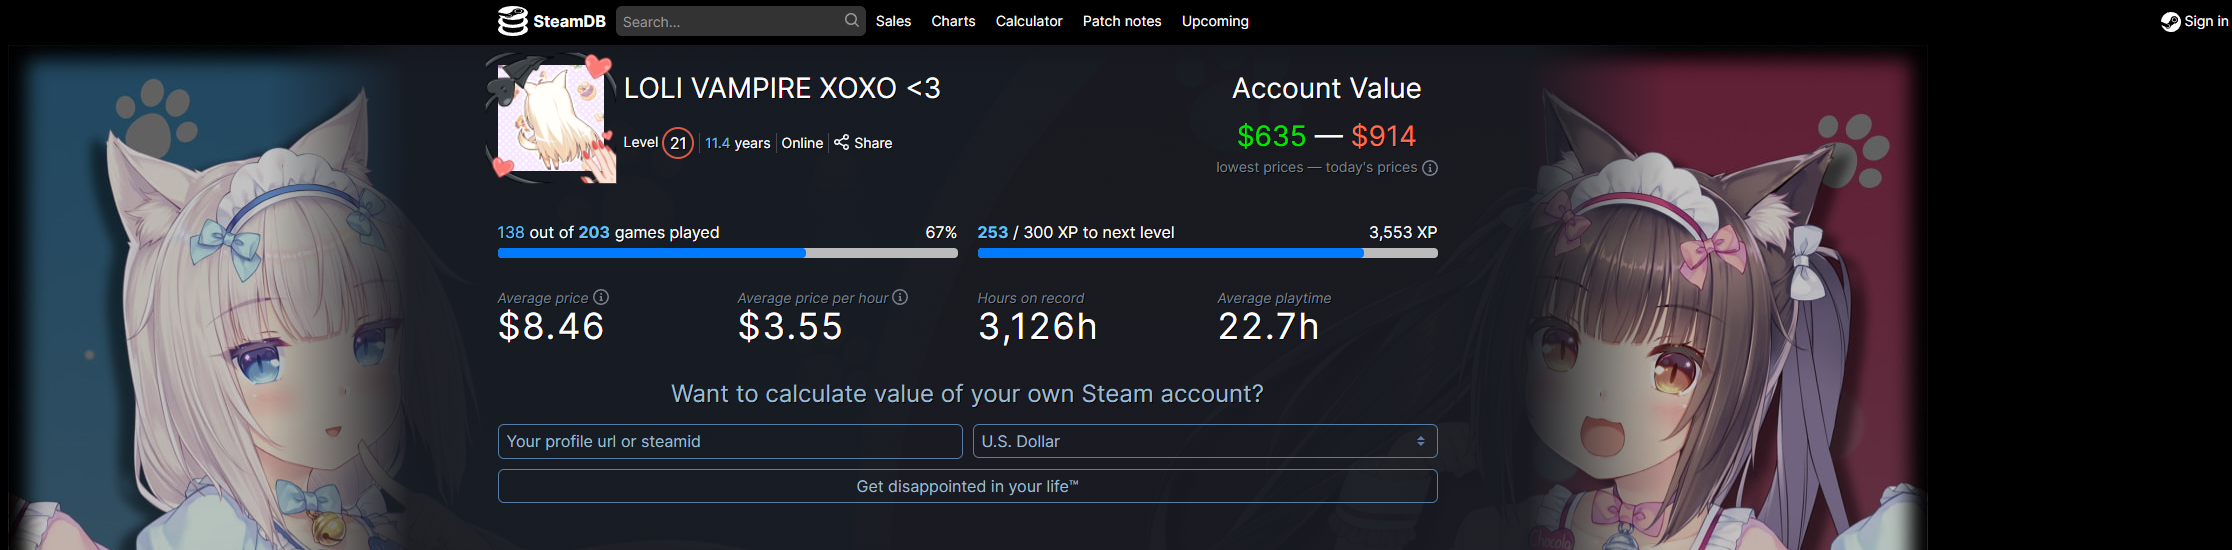Open the U.S. Dollar currency dropdown

[x=1205, y=441]
